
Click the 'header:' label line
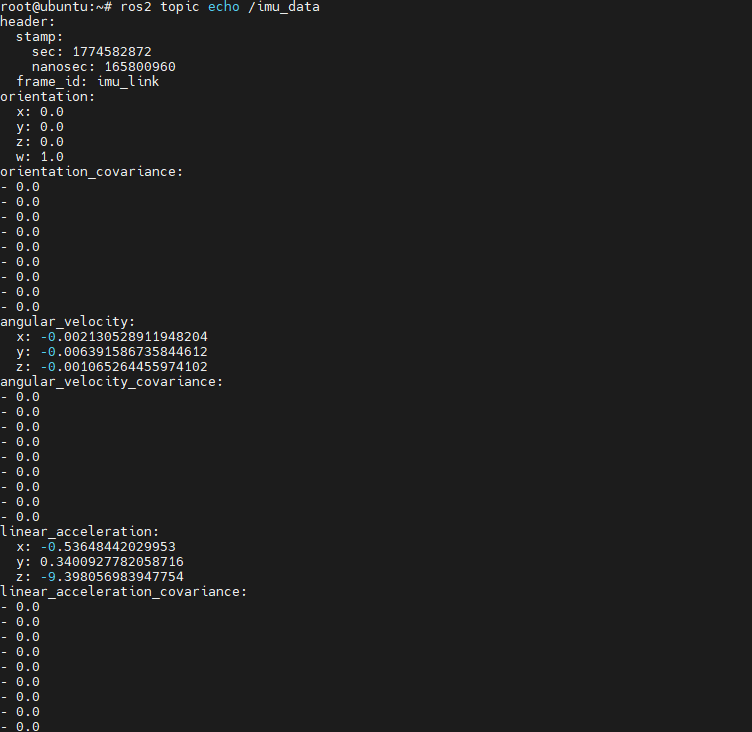(28, 22)
